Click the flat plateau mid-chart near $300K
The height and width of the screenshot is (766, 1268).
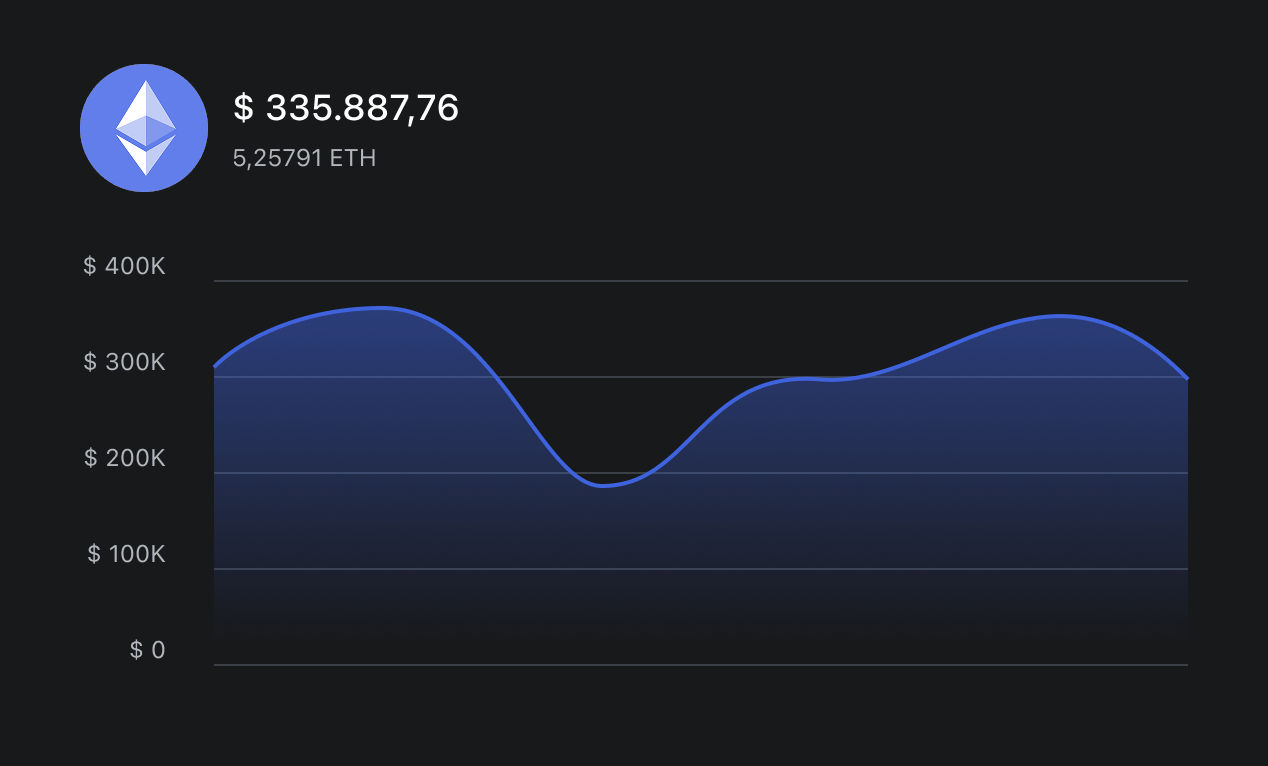coord(820,379)
